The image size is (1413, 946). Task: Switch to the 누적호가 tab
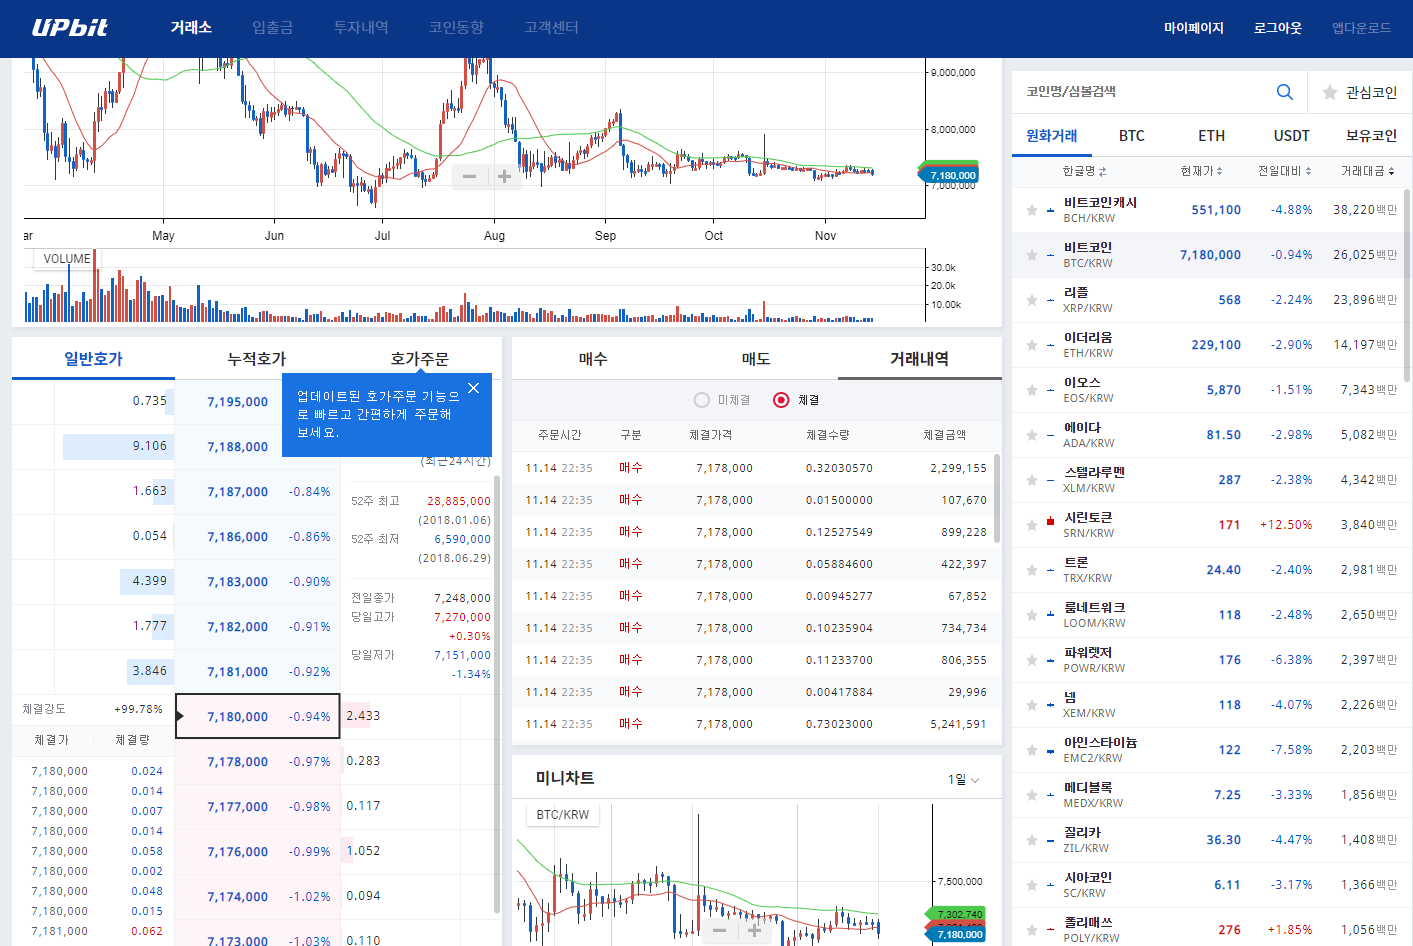pyautogui.click(x=256, y=359)
